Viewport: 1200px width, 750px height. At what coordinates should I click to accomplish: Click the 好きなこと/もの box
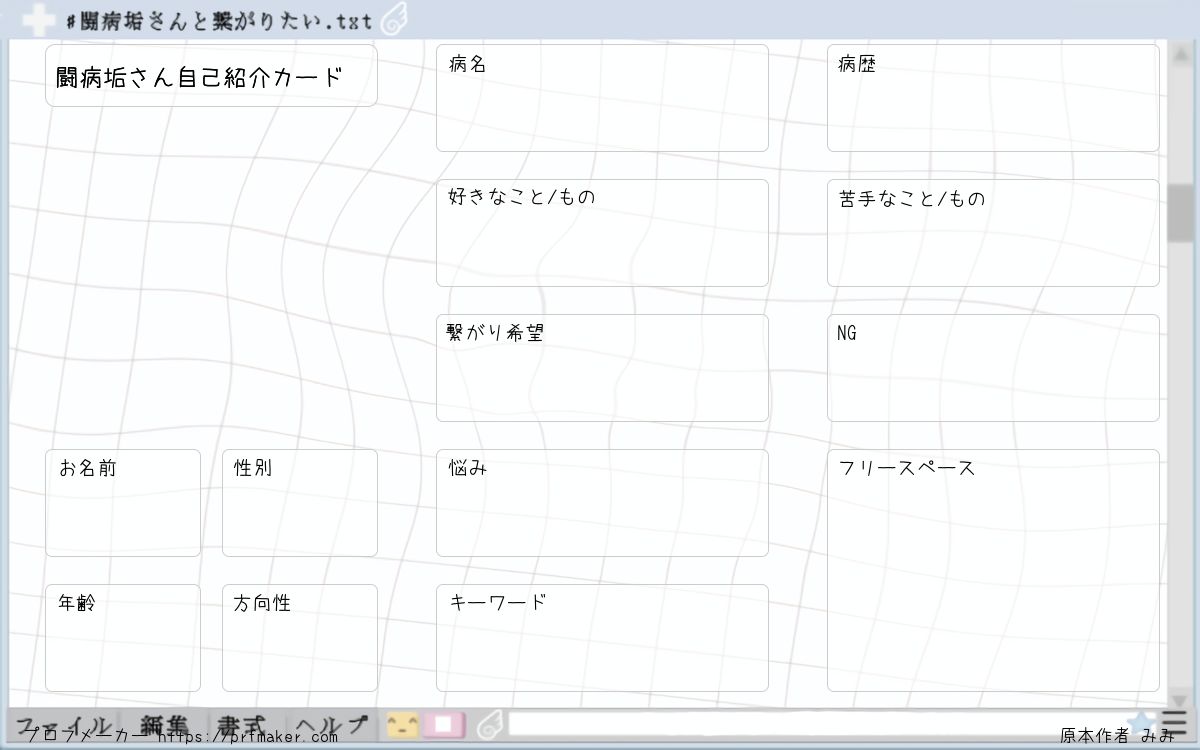[602, 233]
